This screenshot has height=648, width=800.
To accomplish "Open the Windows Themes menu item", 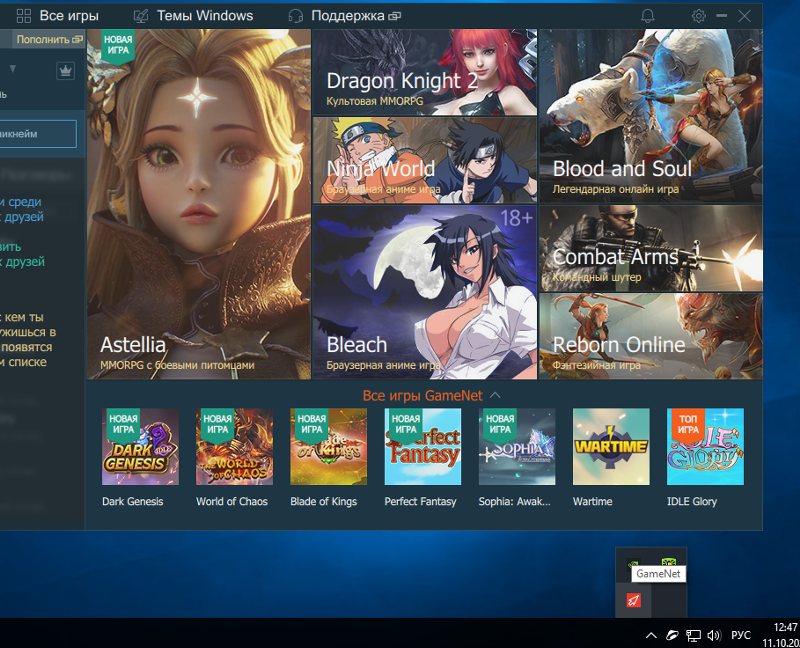I will [x=193, y=16].
